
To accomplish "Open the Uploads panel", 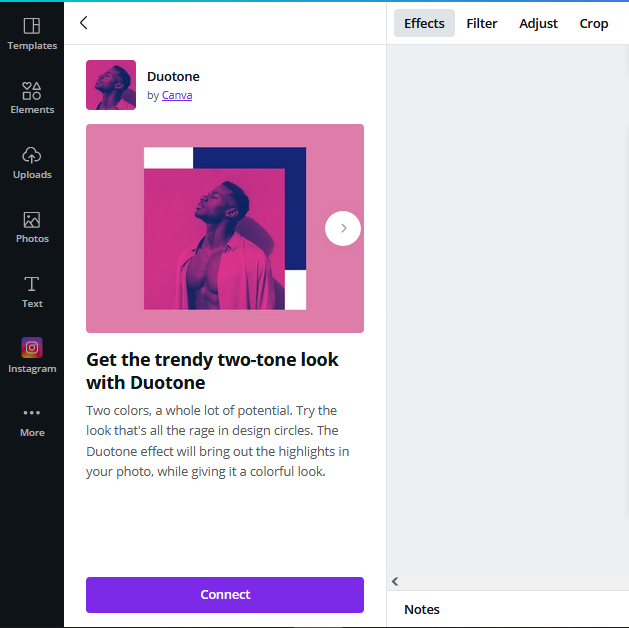I will [32, 163].
